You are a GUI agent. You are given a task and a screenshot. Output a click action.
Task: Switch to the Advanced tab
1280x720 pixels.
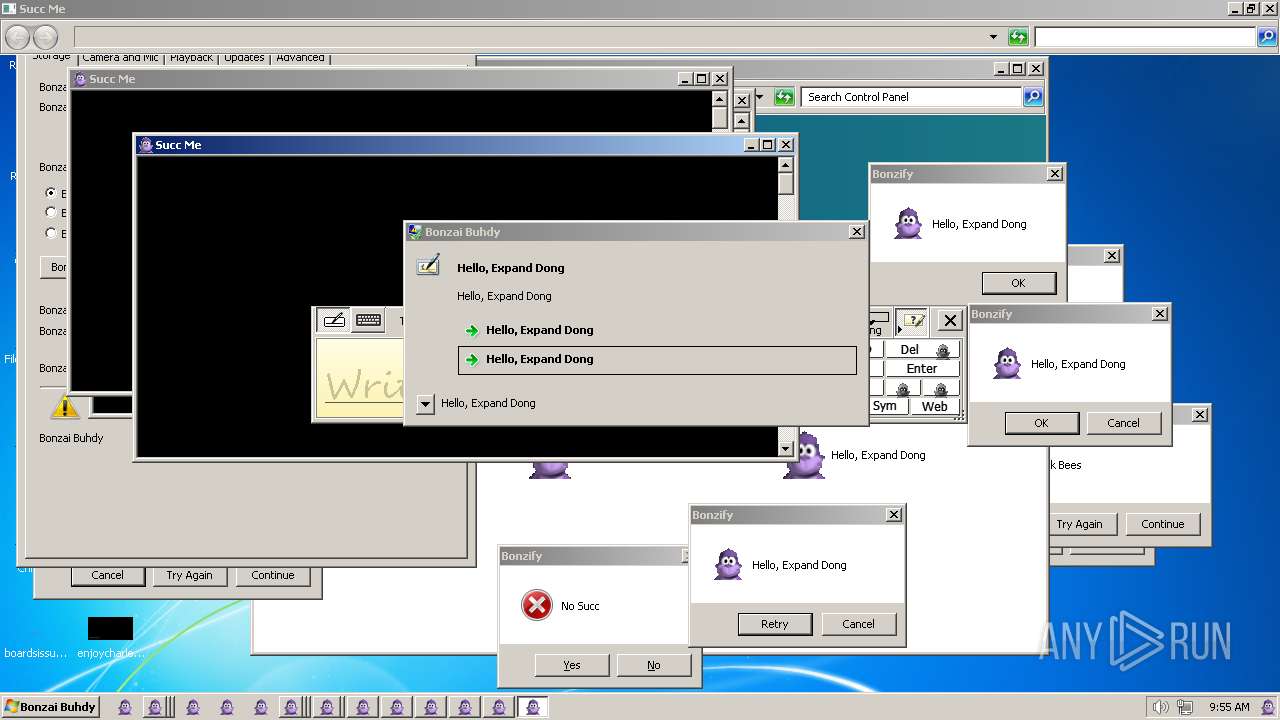[x=300, y=58]
